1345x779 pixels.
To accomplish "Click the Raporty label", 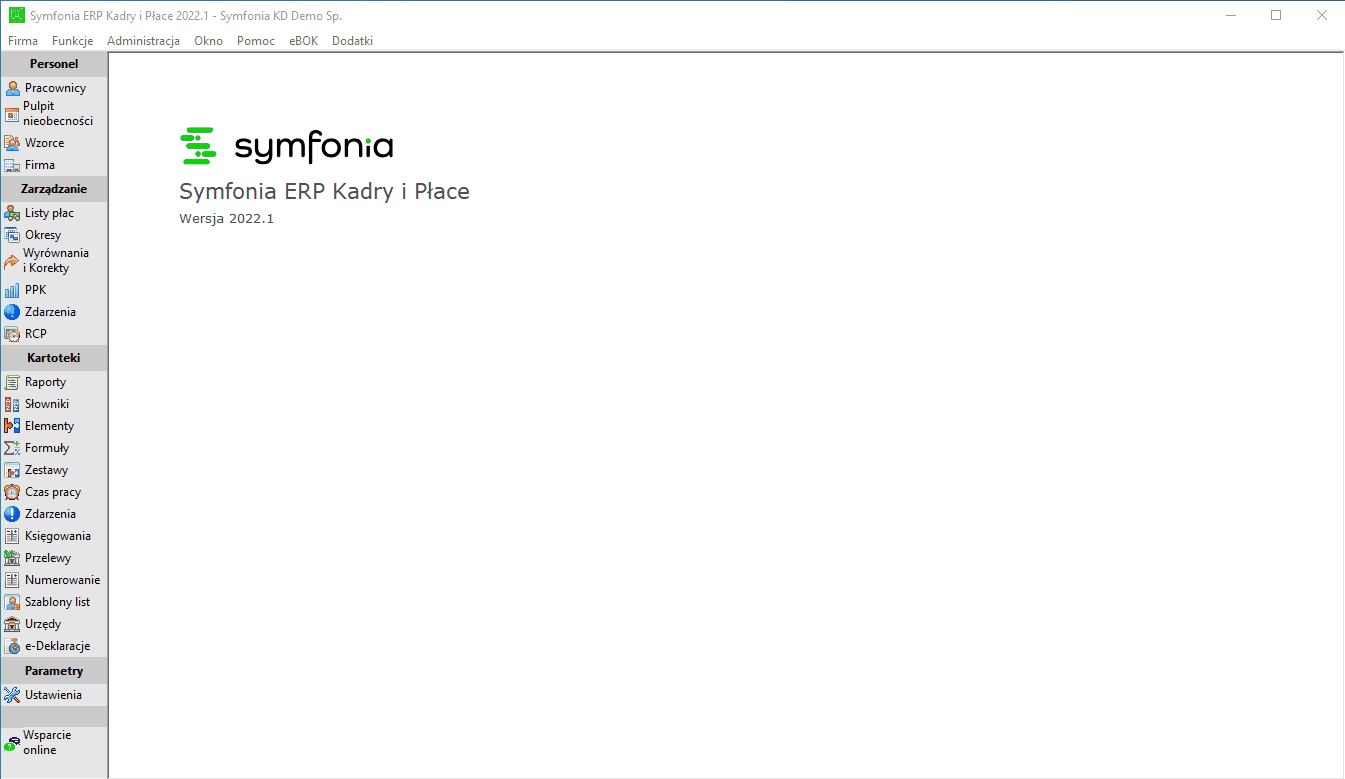I will pyautogui.click(x=45, y=382).
